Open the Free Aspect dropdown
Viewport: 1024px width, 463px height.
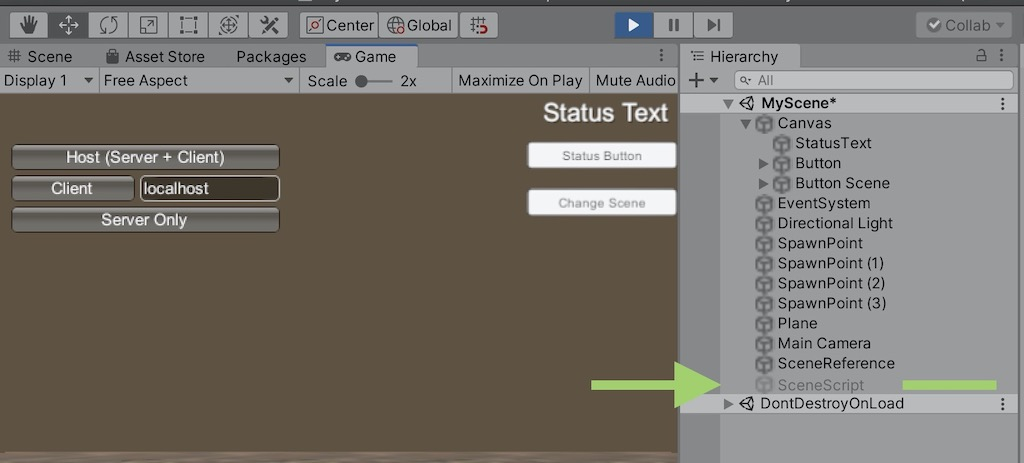pyautogui.click(x=199, y=81)
